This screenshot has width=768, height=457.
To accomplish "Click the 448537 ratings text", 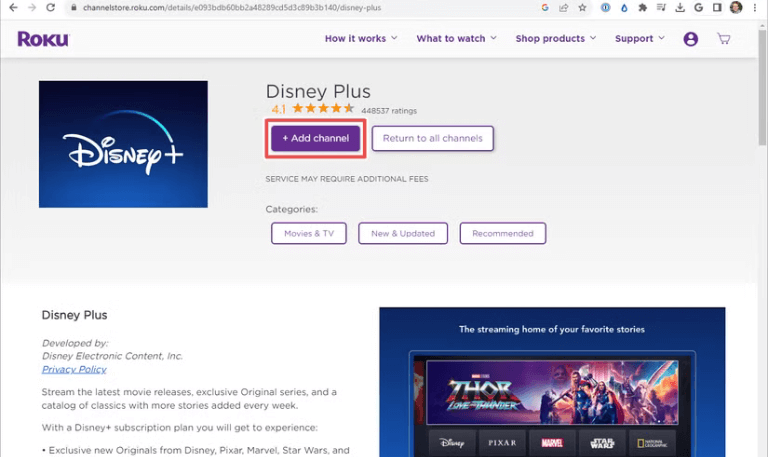I will [389, 111].
